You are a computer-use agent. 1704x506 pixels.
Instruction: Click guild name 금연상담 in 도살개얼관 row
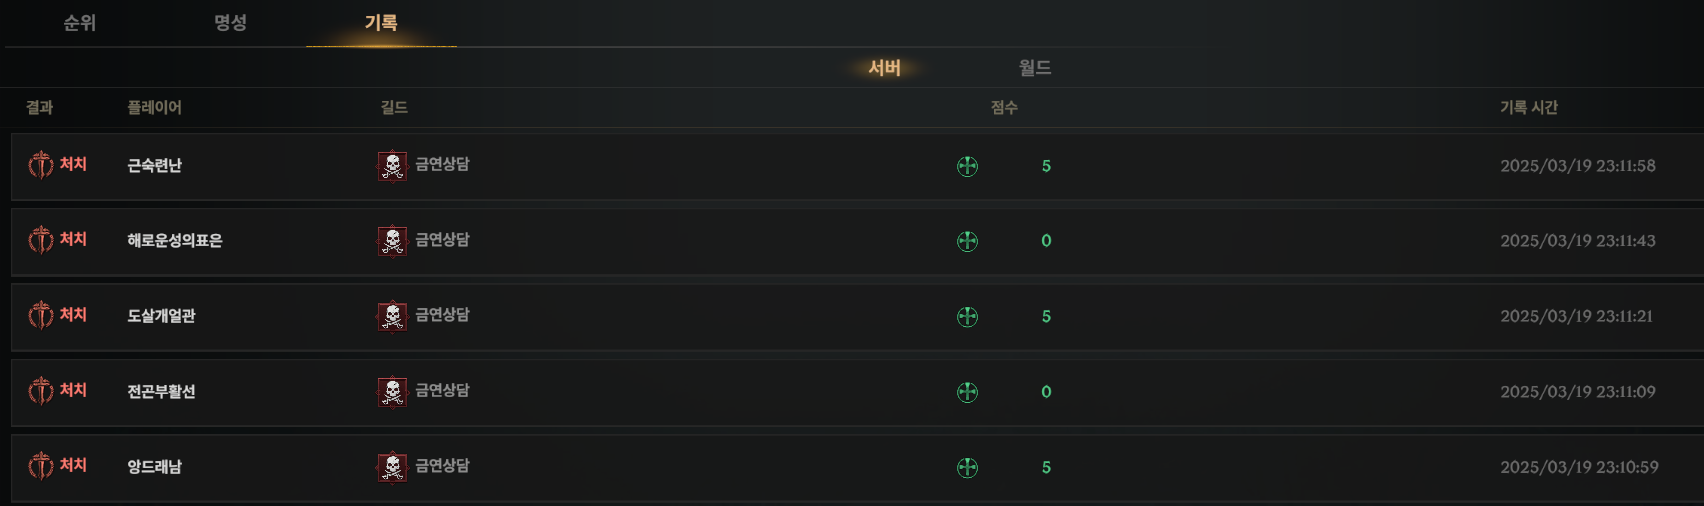pyautogui.click(x=442, y=315)
